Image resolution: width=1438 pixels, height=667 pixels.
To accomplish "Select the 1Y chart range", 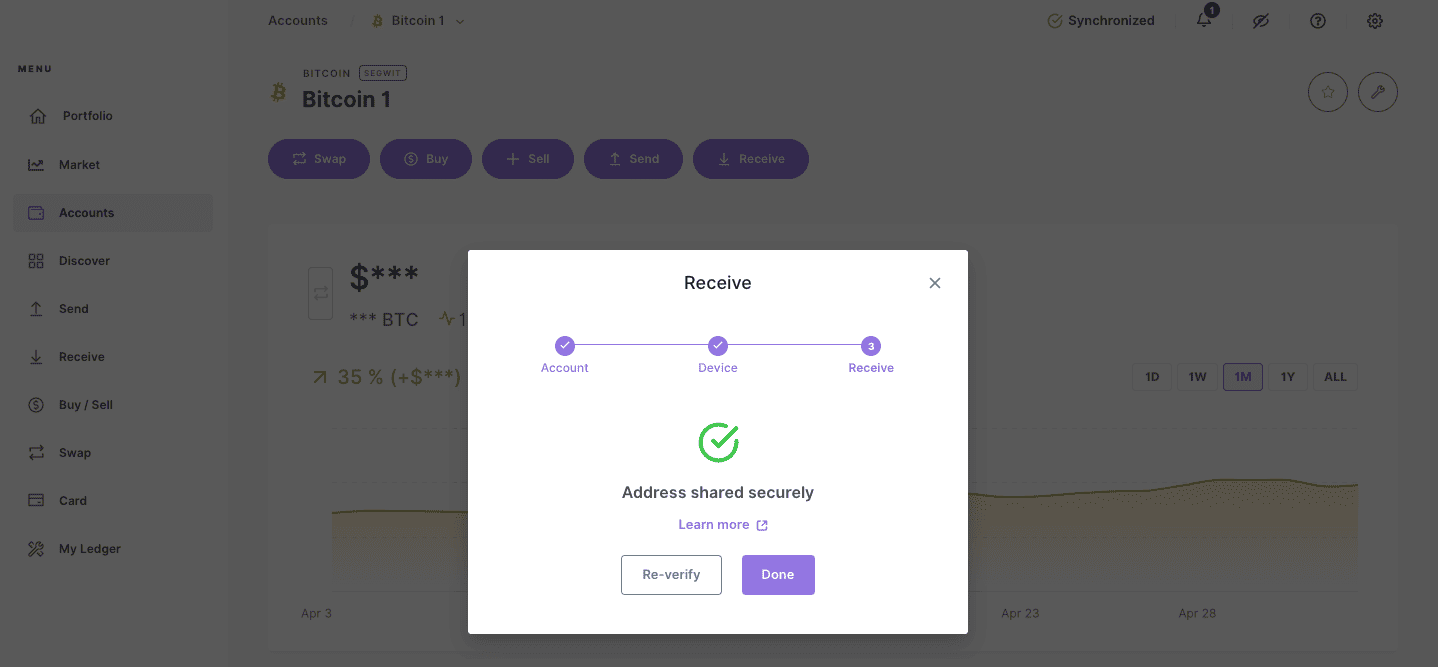I will coord(1288,377).
